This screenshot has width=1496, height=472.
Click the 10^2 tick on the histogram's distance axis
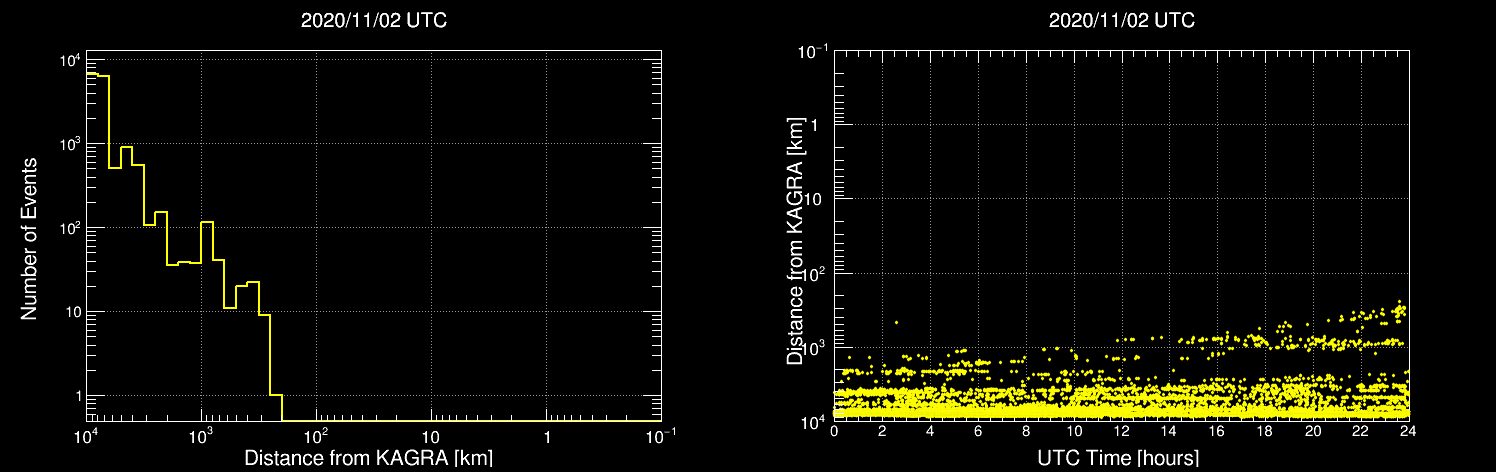point(317,436)
